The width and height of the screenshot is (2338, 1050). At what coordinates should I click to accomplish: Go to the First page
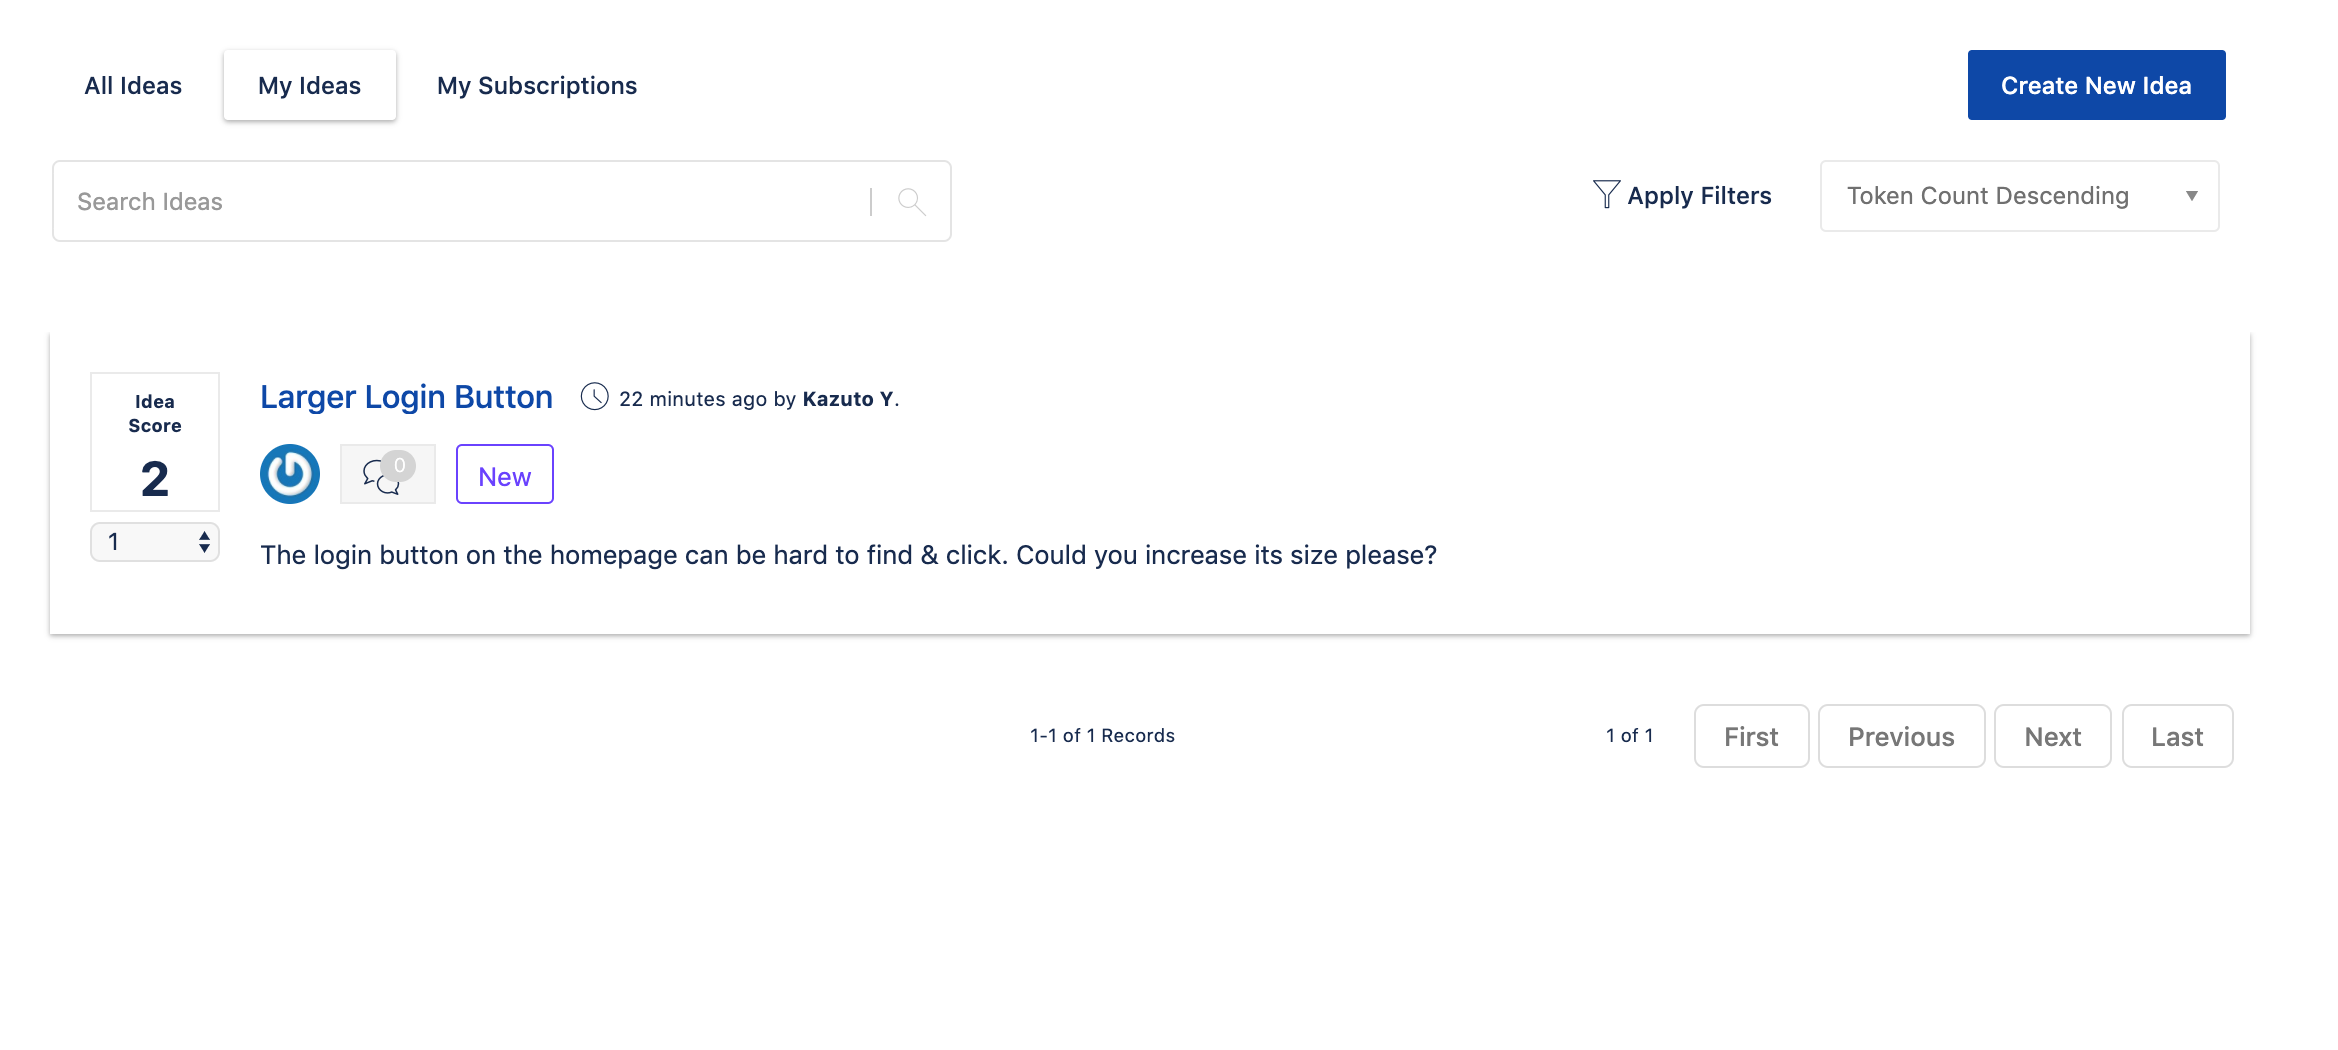point(1751,736)
